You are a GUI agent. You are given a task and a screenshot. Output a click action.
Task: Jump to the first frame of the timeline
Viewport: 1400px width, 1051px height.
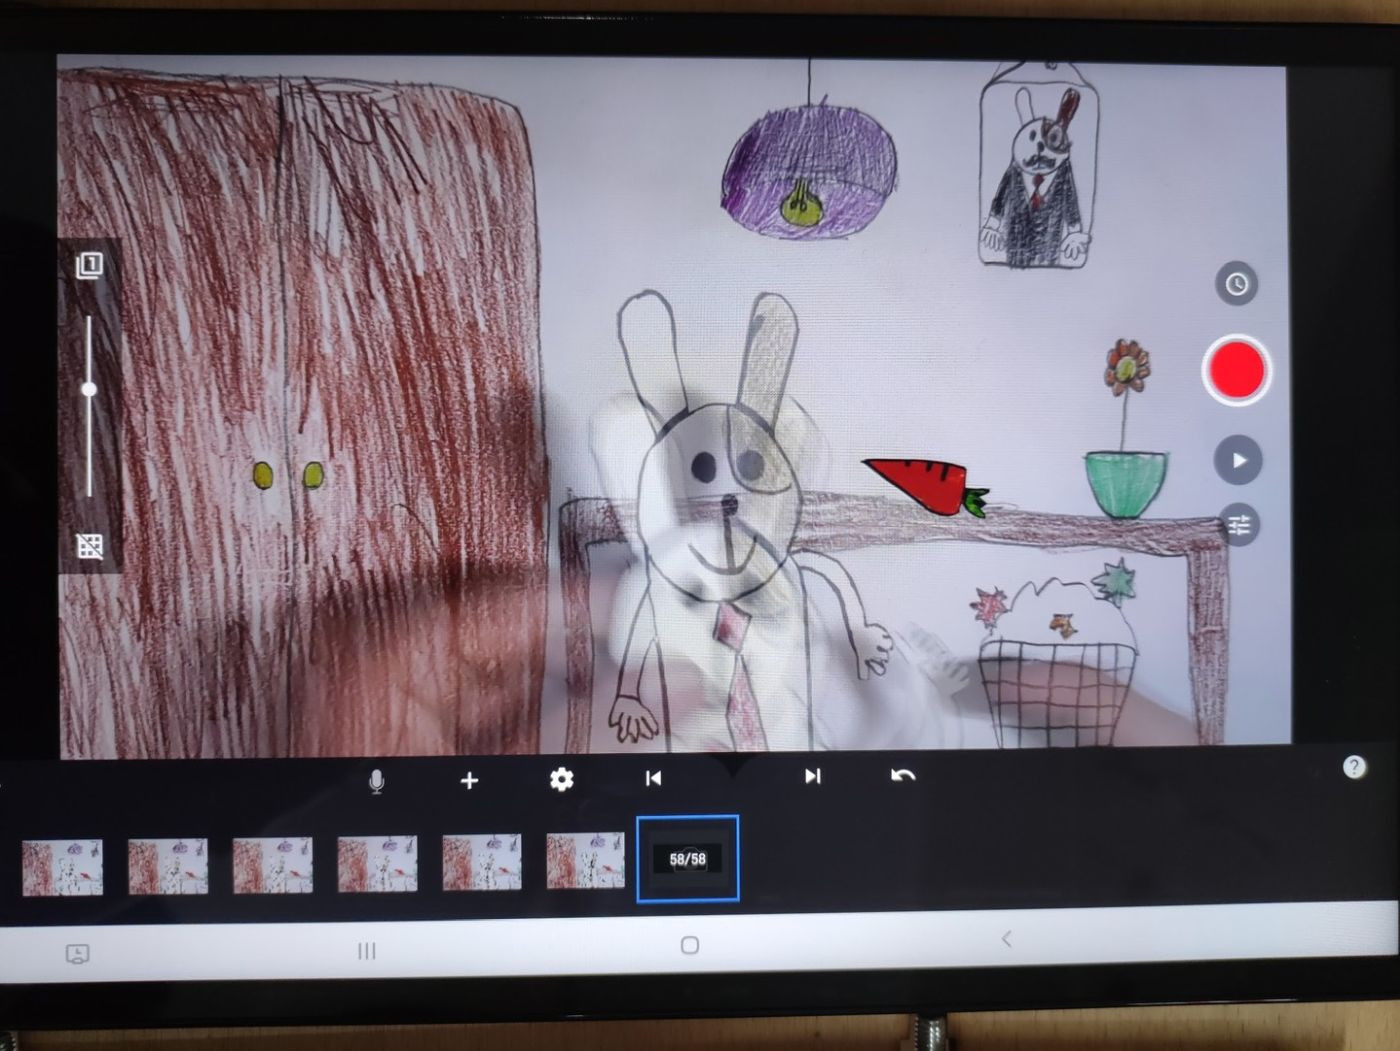click(x=653, y=776)
